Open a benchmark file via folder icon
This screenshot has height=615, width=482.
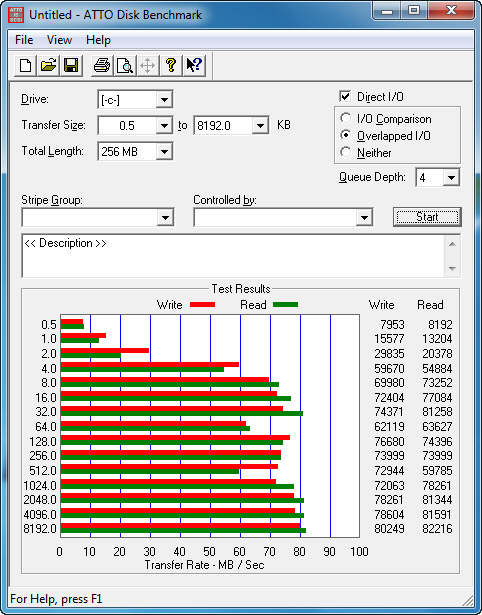click(48, 65)
